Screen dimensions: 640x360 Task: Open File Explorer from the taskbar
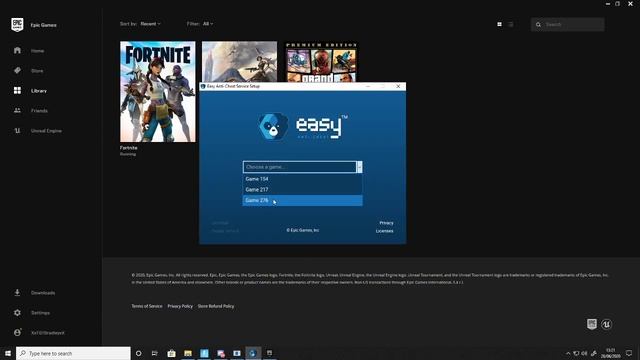[188, 353]
